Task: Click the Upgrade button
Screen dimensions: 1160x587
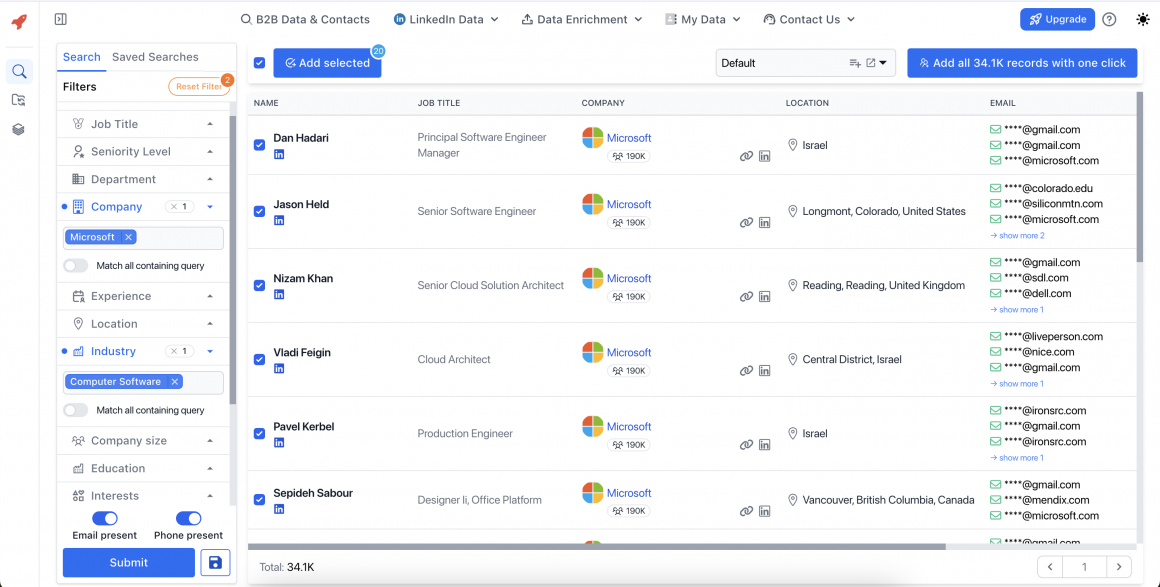Action: pos(1057,19)
